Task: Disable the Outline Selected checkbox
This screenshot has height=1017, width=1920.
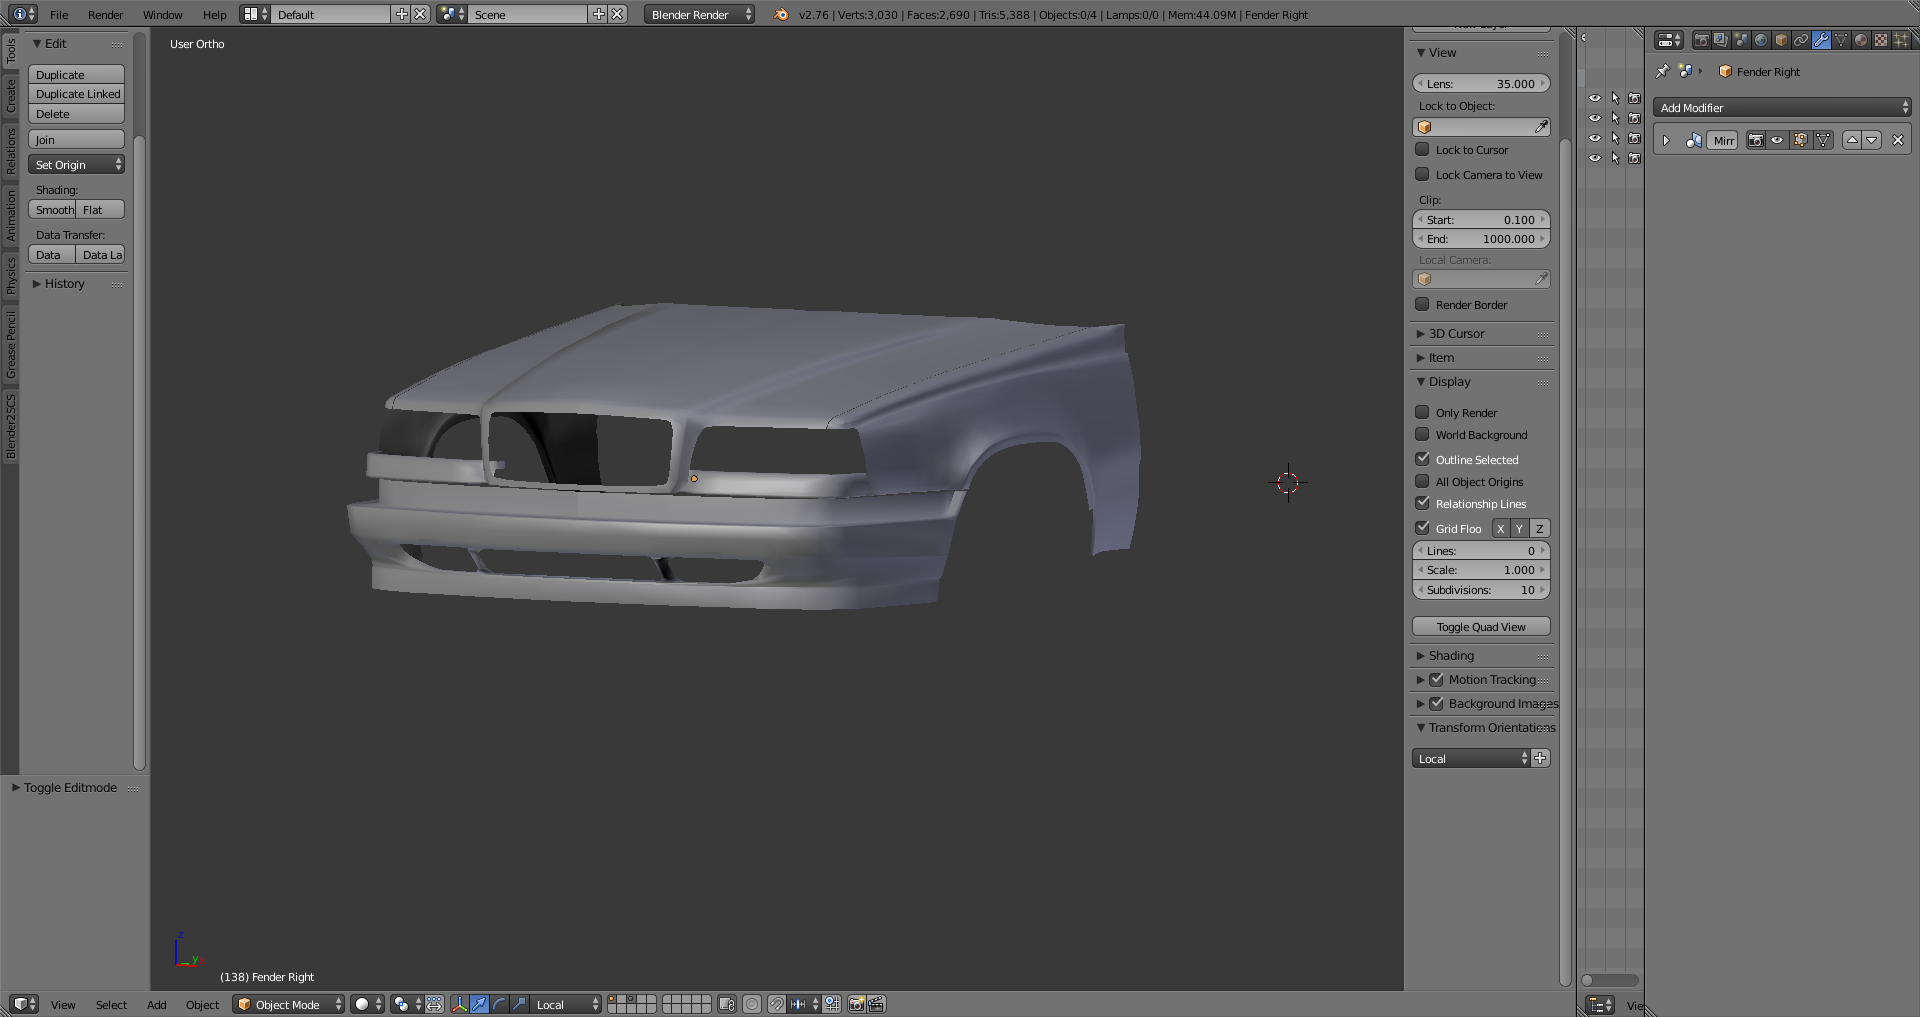Action: (1422, 459)
